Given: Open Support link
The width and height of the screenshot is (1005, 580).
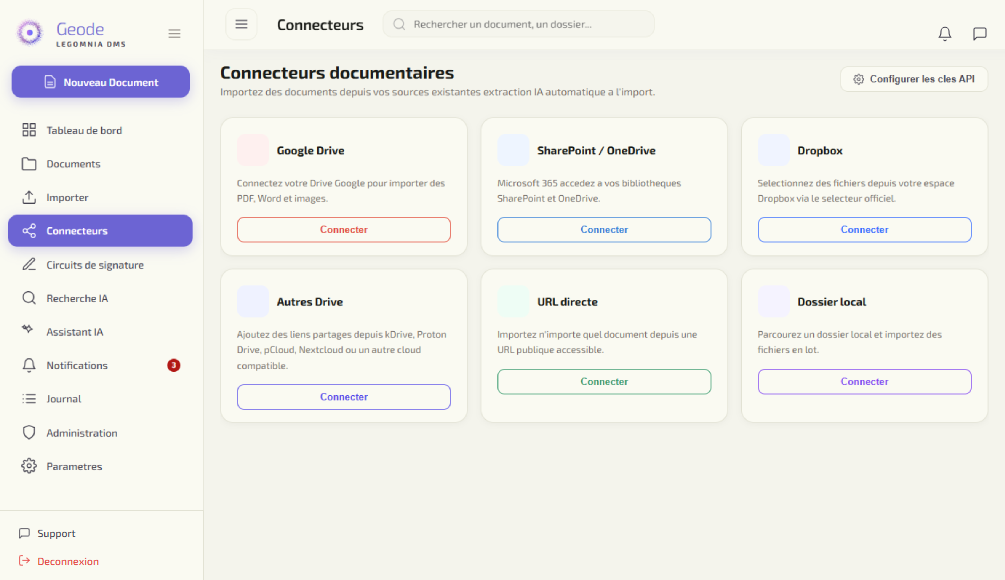Looking at the screenshot, I should [56, 533].
